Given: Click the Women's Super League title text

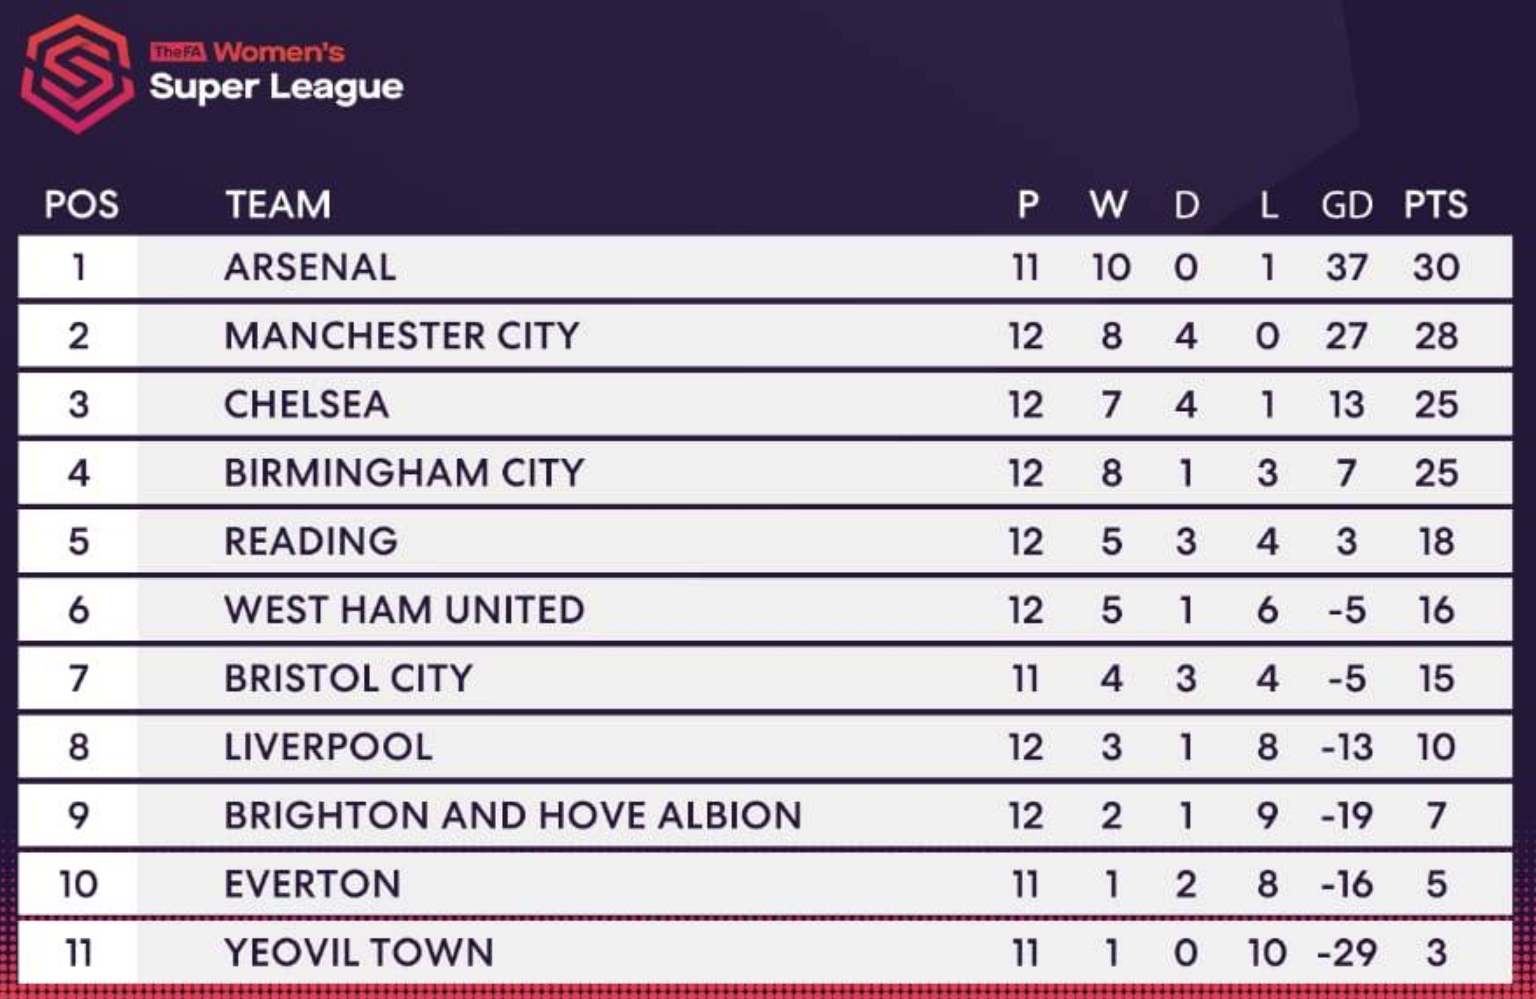Looking at the screenshot, I should point(276,73).
